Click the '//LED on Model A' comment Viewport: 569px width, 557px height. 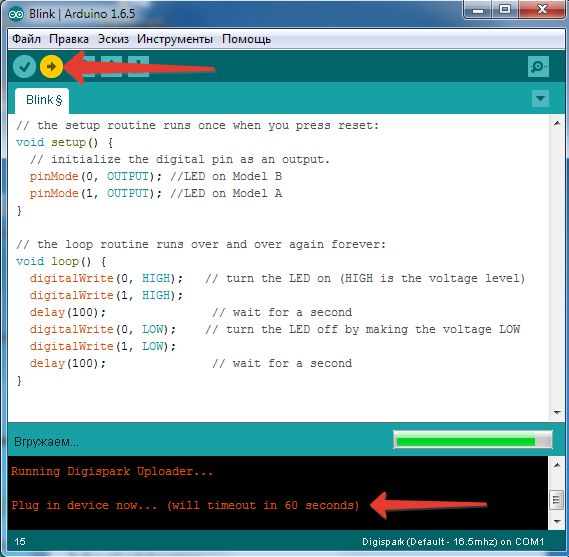226,193
